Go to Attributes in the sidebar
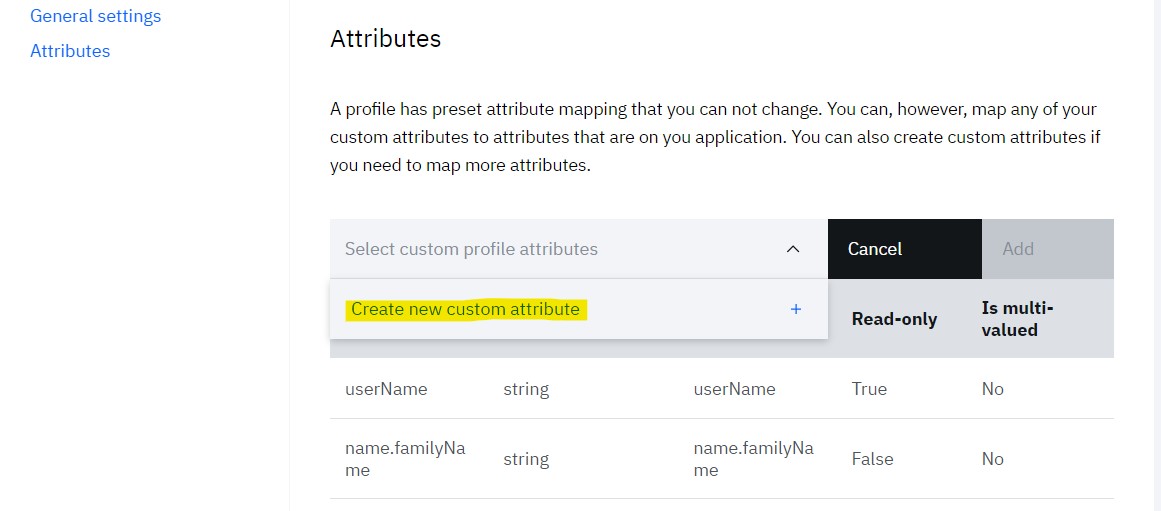 (x=70, y=51)
